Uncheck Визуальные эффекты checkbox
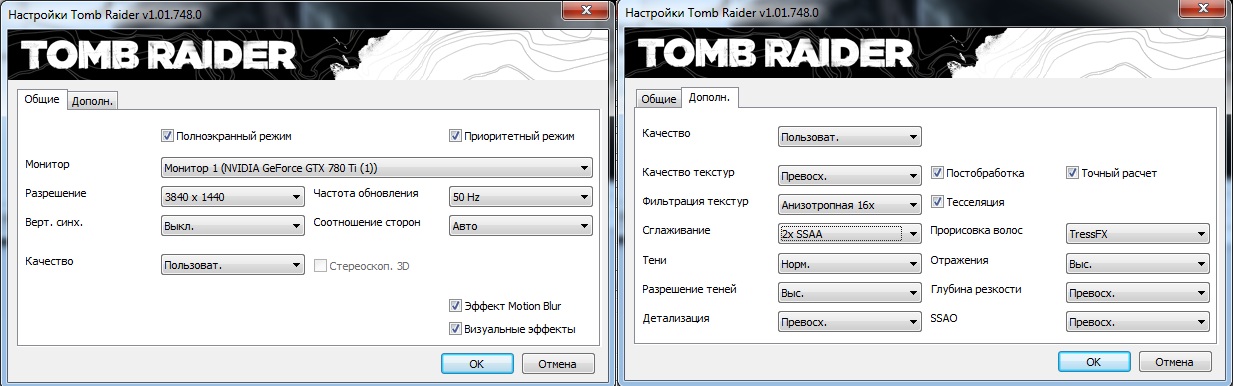This screenshot has height=386, width=1234. point(455,328)
